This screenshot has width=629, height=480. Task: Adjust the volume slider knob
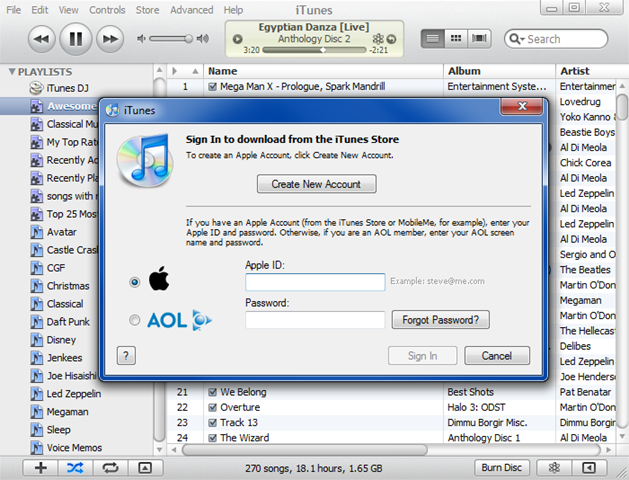[188, 38]
